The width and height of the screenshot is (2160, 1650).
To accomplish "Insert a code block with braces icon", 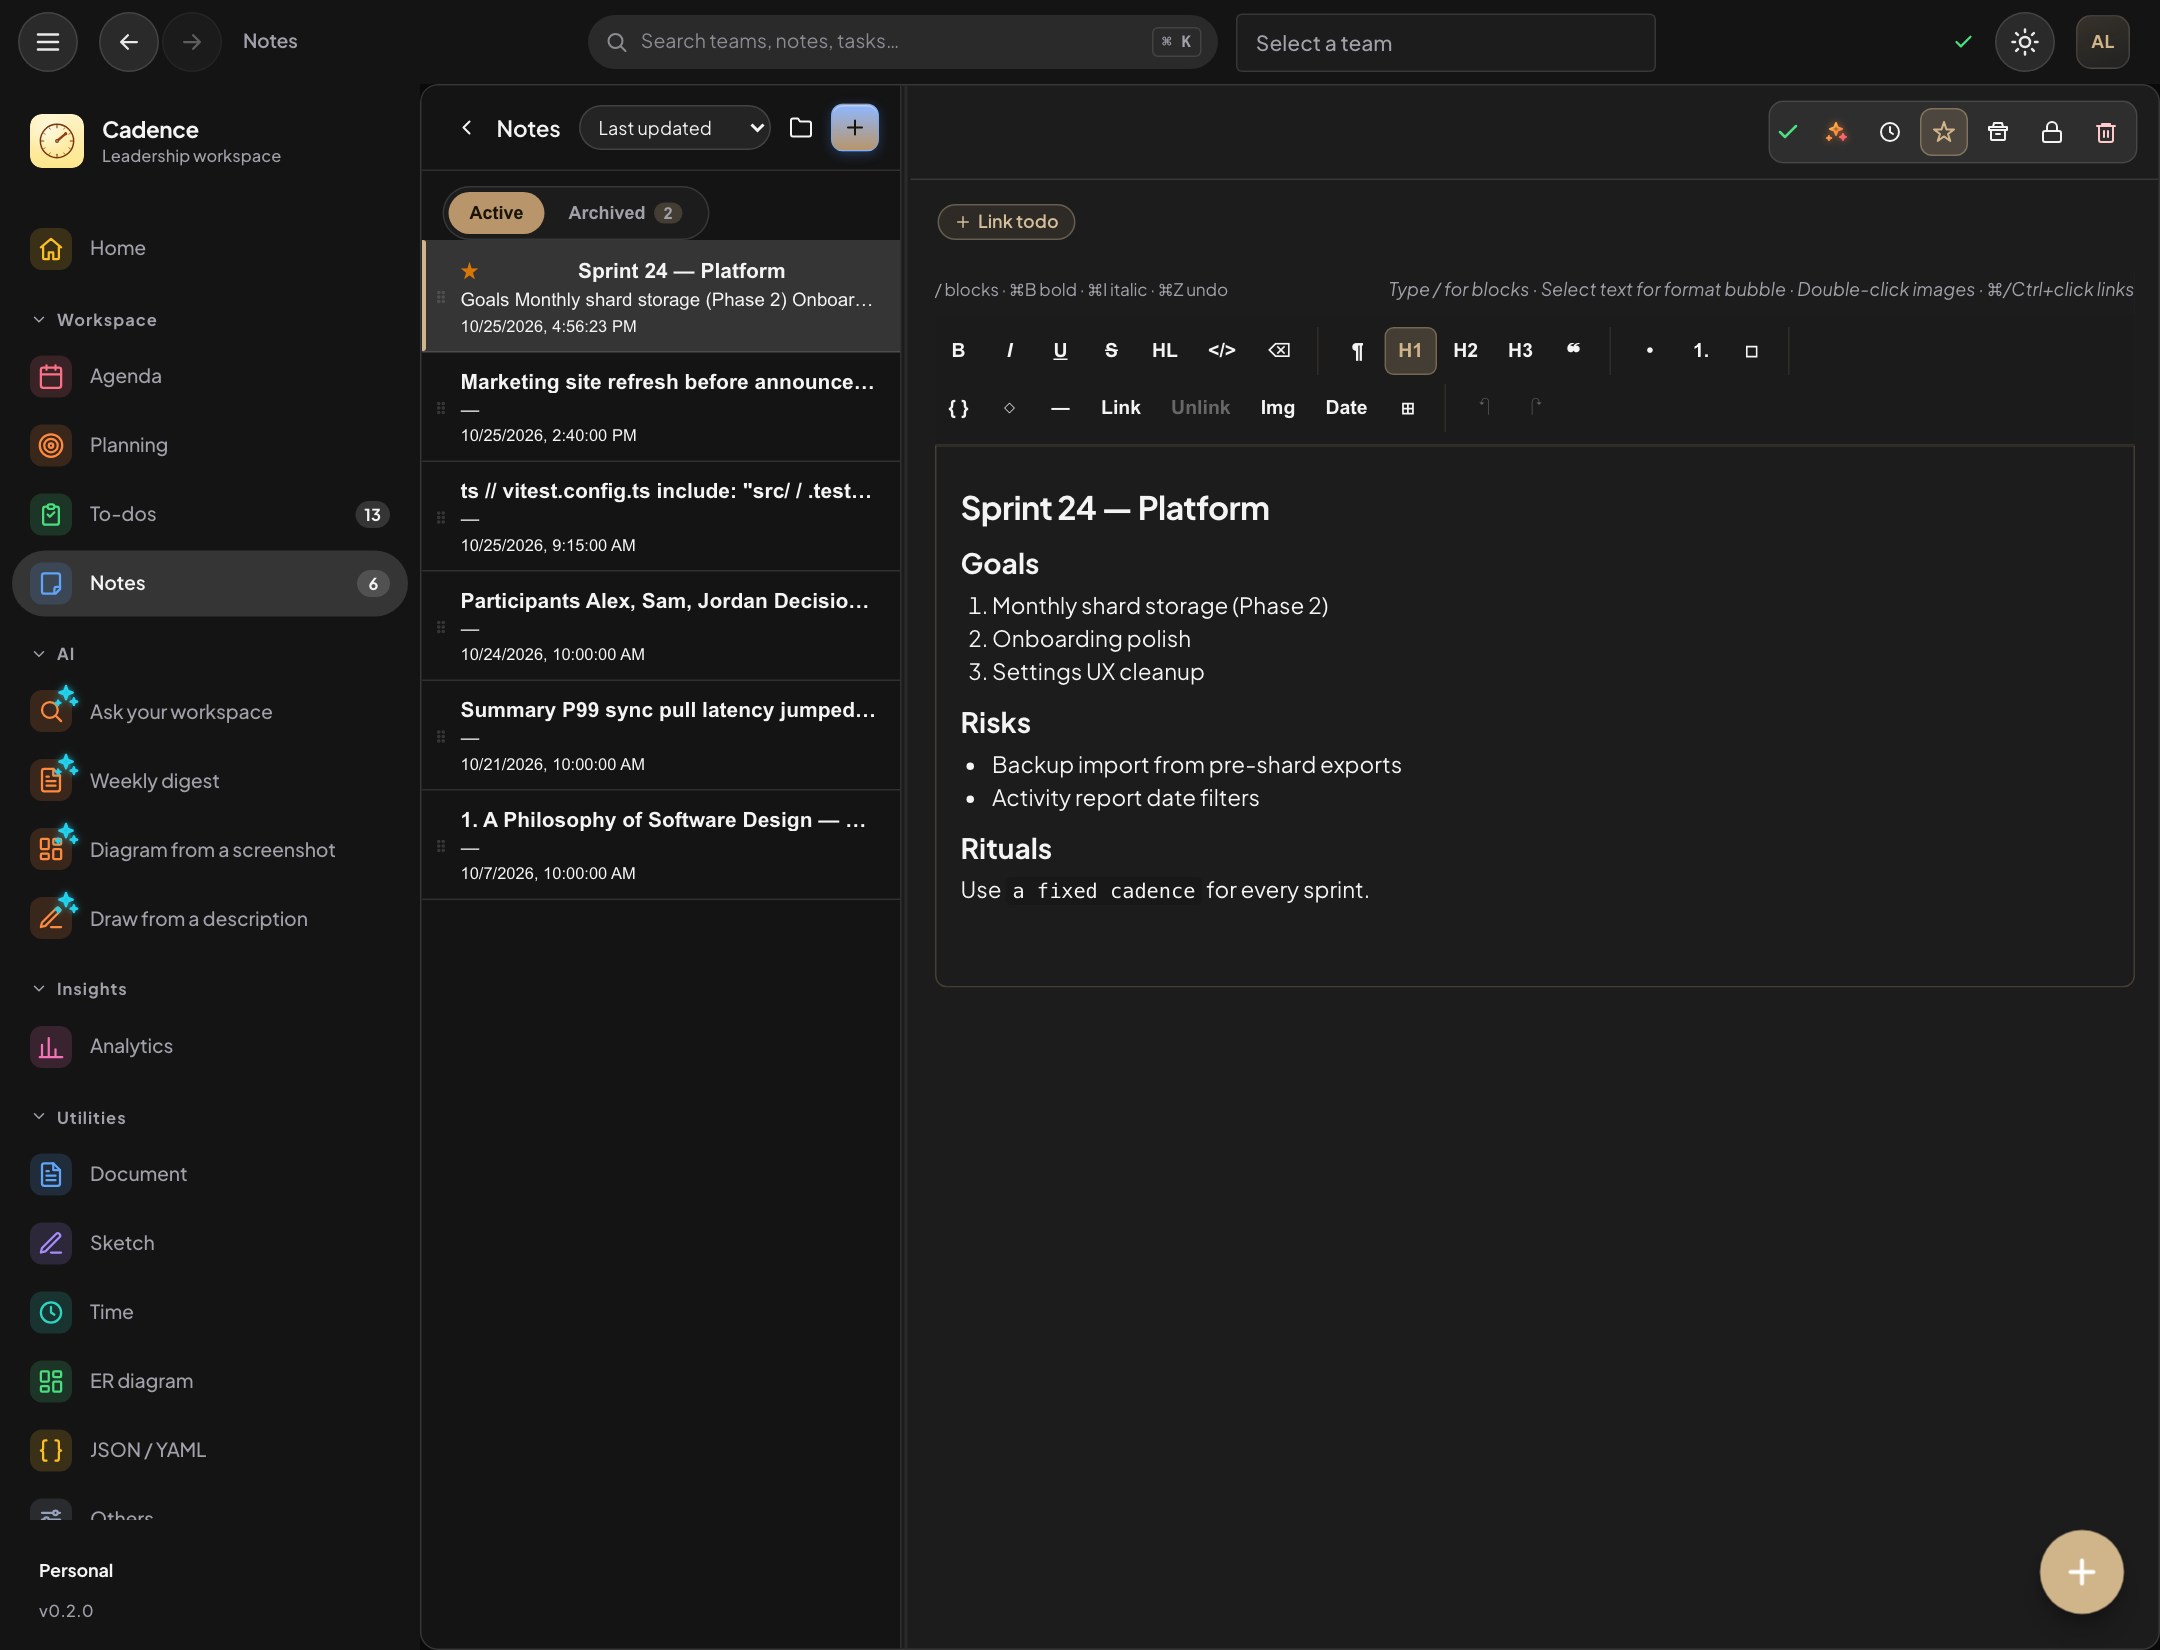I will (958, 408).
